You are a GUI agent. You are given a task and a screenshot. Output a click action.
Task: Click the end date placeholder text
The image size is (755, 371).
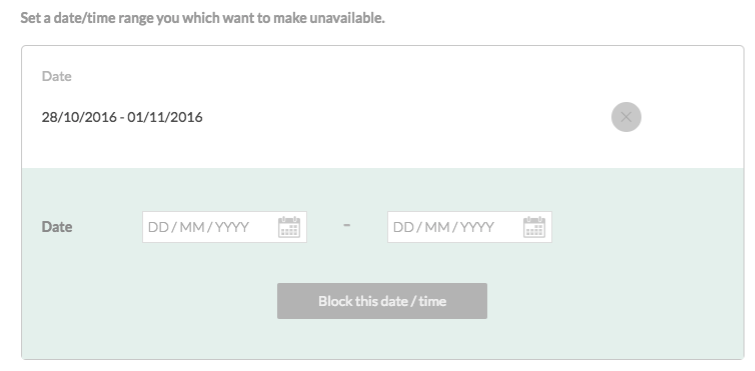(x=443, y=227)
